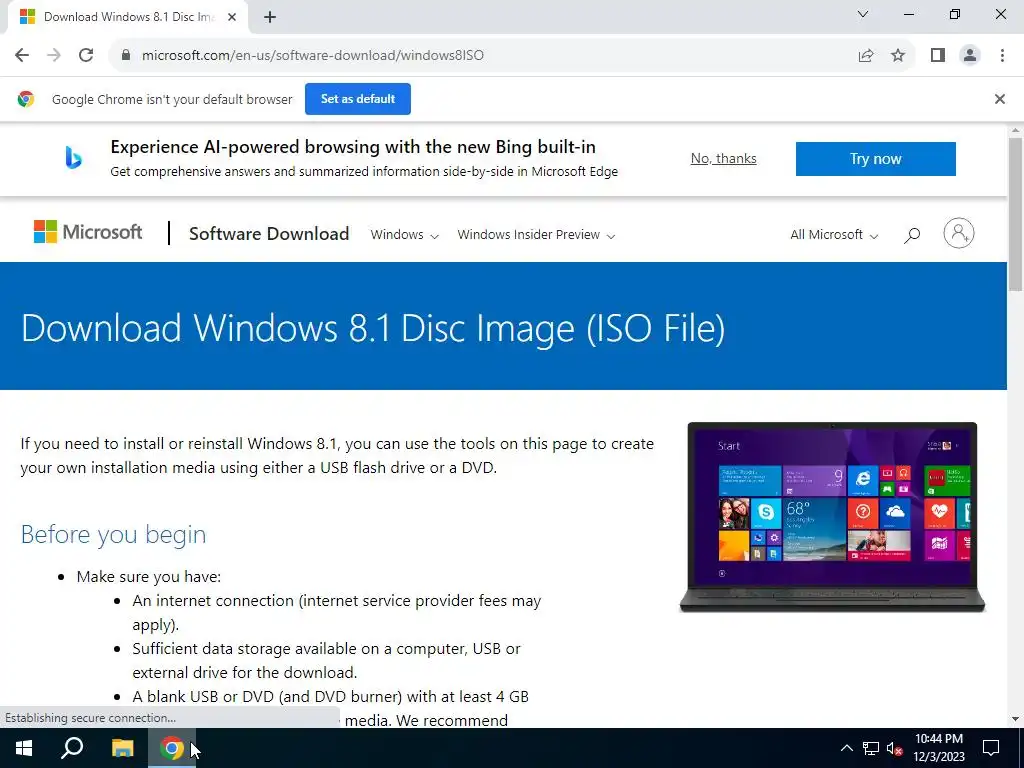Click the browser forward arrow
The width and height of the screenshot is (1024, 768).
coord(54,55)
